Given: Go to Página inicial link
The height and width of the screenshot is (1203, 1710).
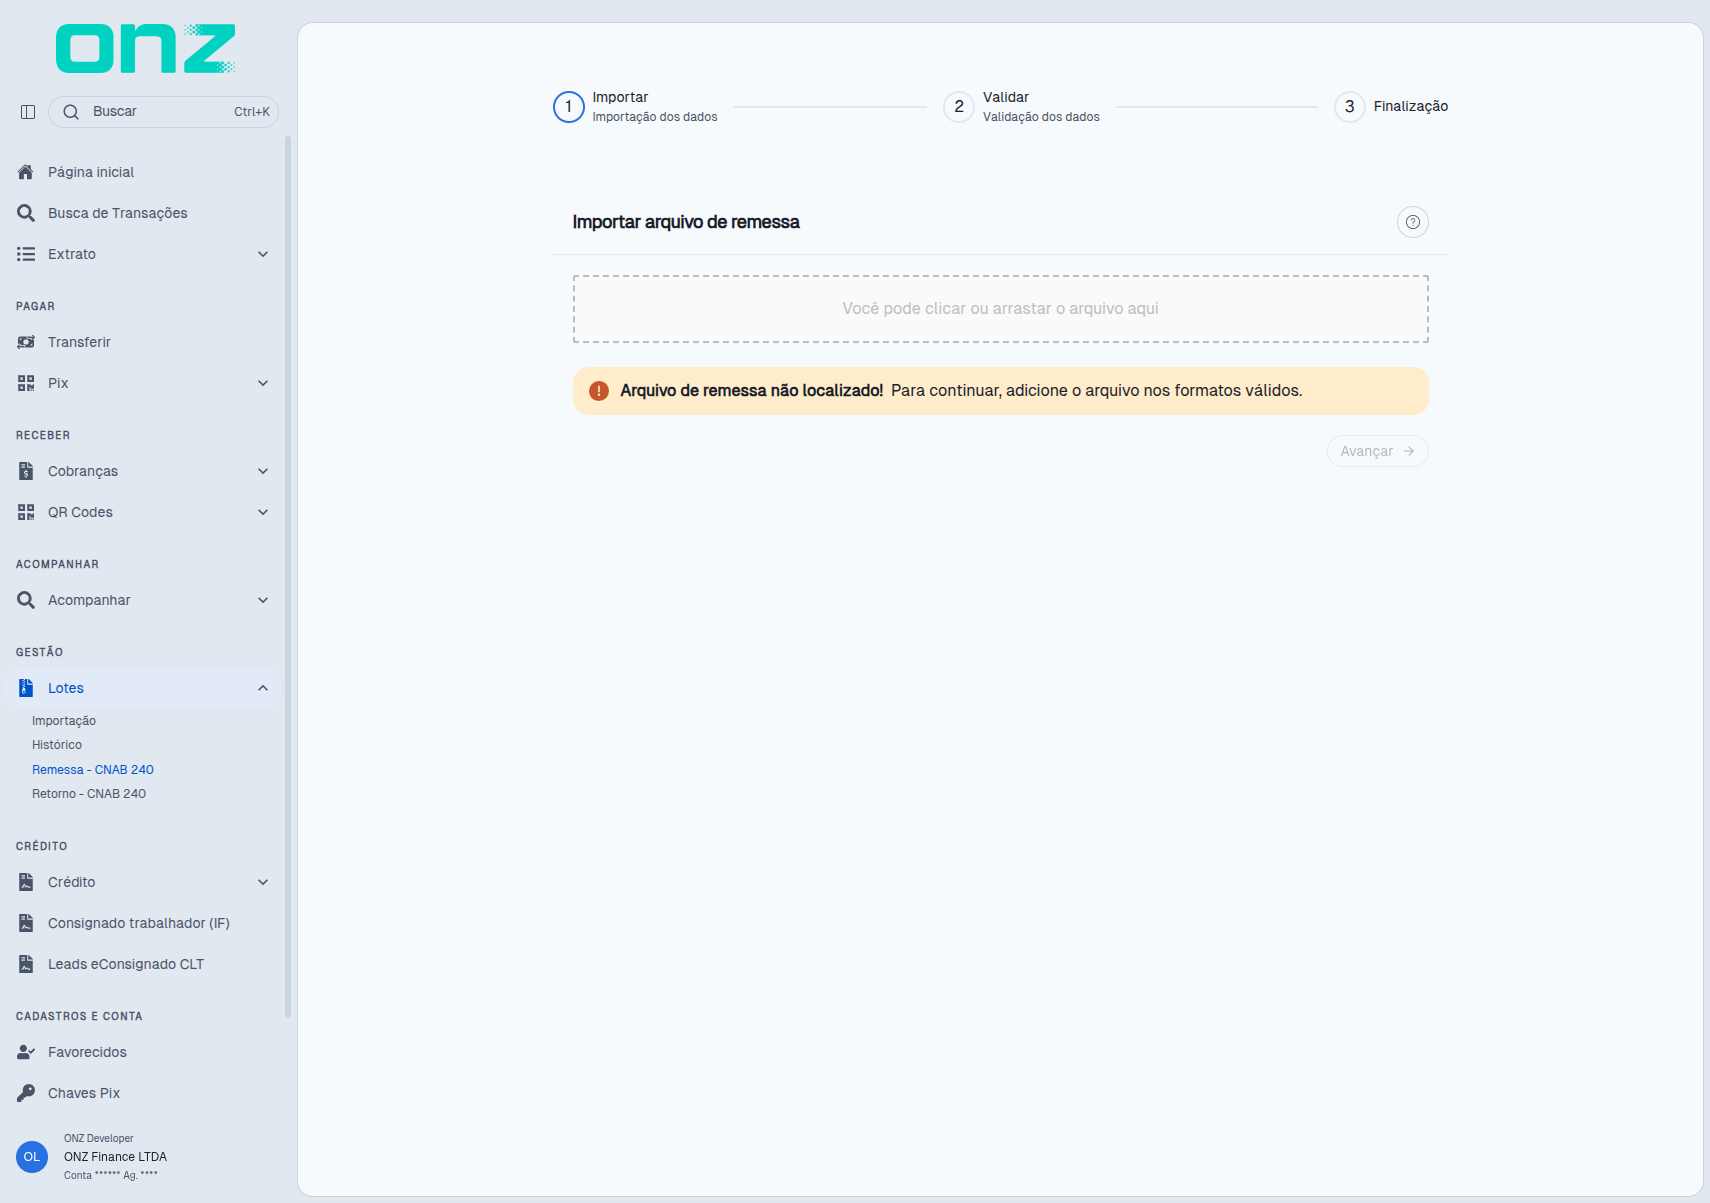Looking at the screenshot, I should 91,172.
